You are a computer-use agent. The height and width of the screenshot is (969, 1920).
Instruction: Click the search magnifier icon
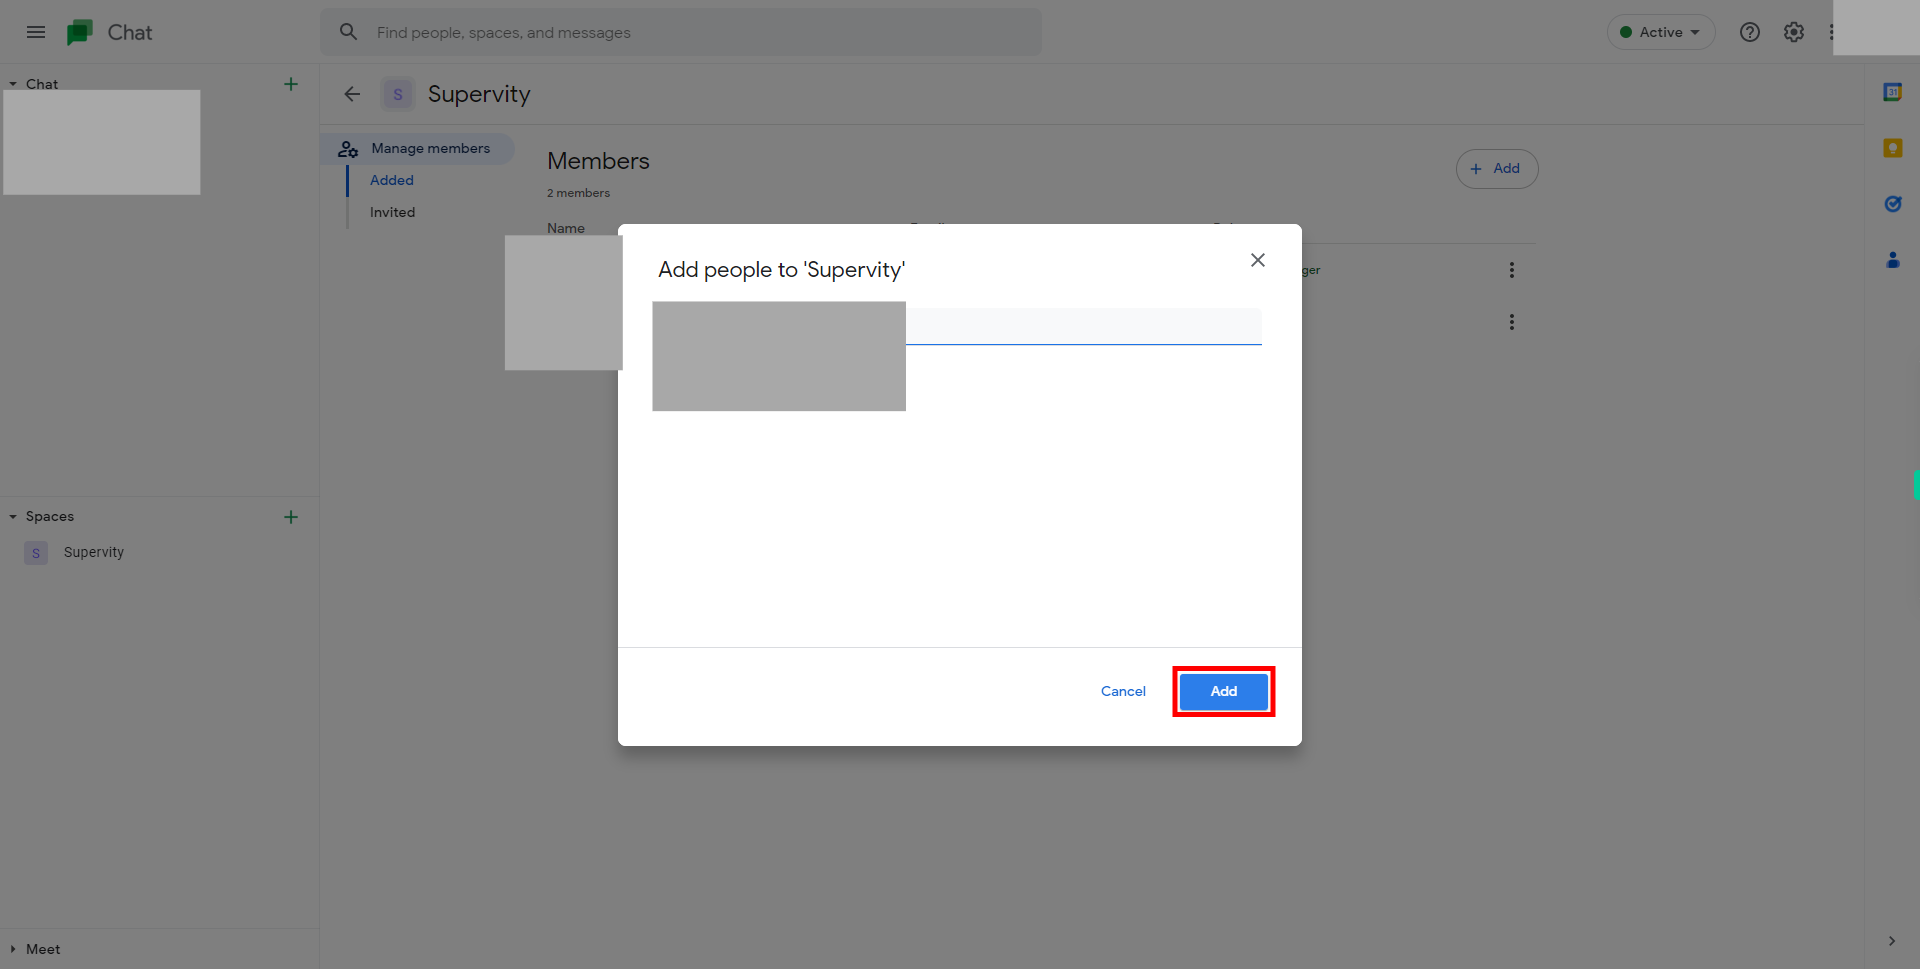[348, 32]
